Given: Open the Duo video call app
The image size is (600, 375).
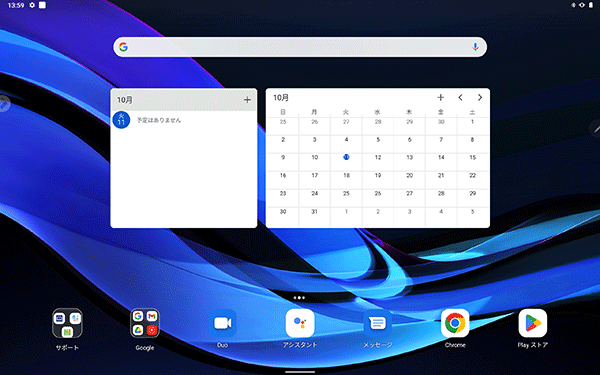Looking at the screenshot, I should (x=222, y=323).
